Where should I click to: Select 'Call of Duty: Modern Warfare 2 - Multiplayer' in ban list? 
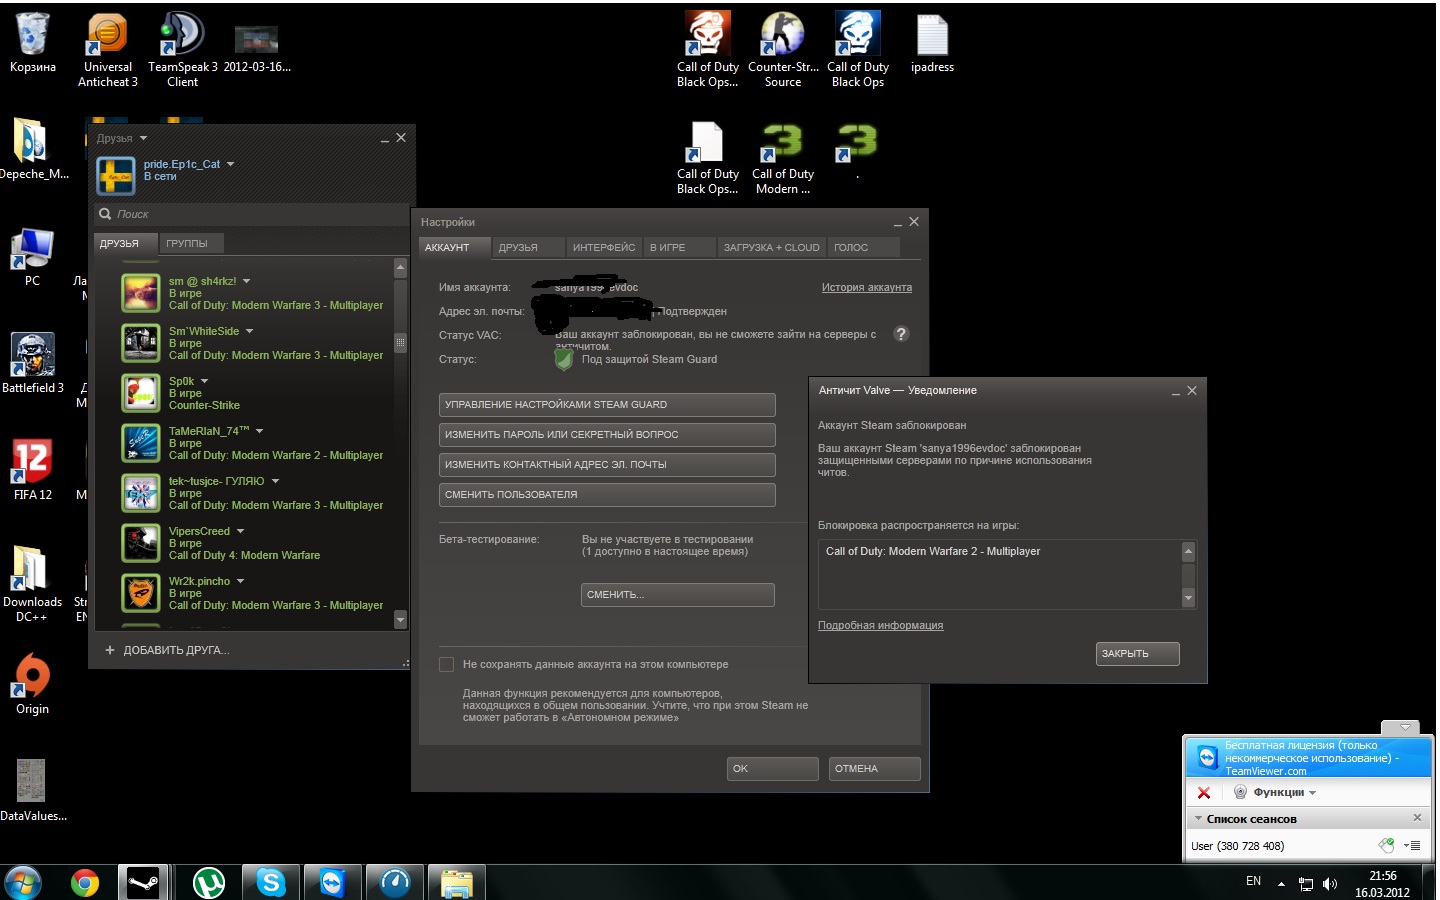click(x=932, y=551)
